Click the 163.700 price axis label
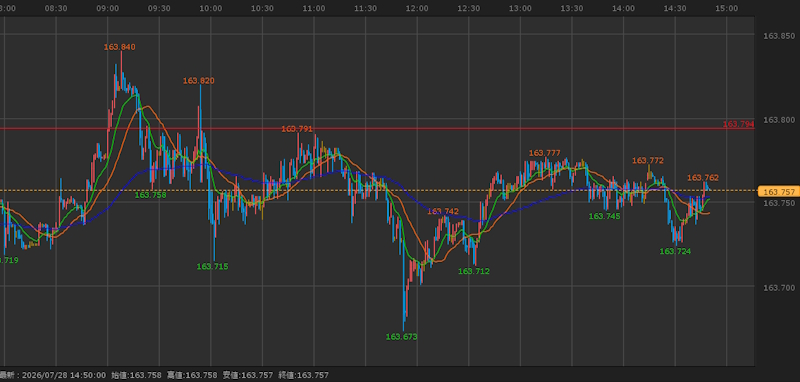800x382 pixels. click(779, 288)
